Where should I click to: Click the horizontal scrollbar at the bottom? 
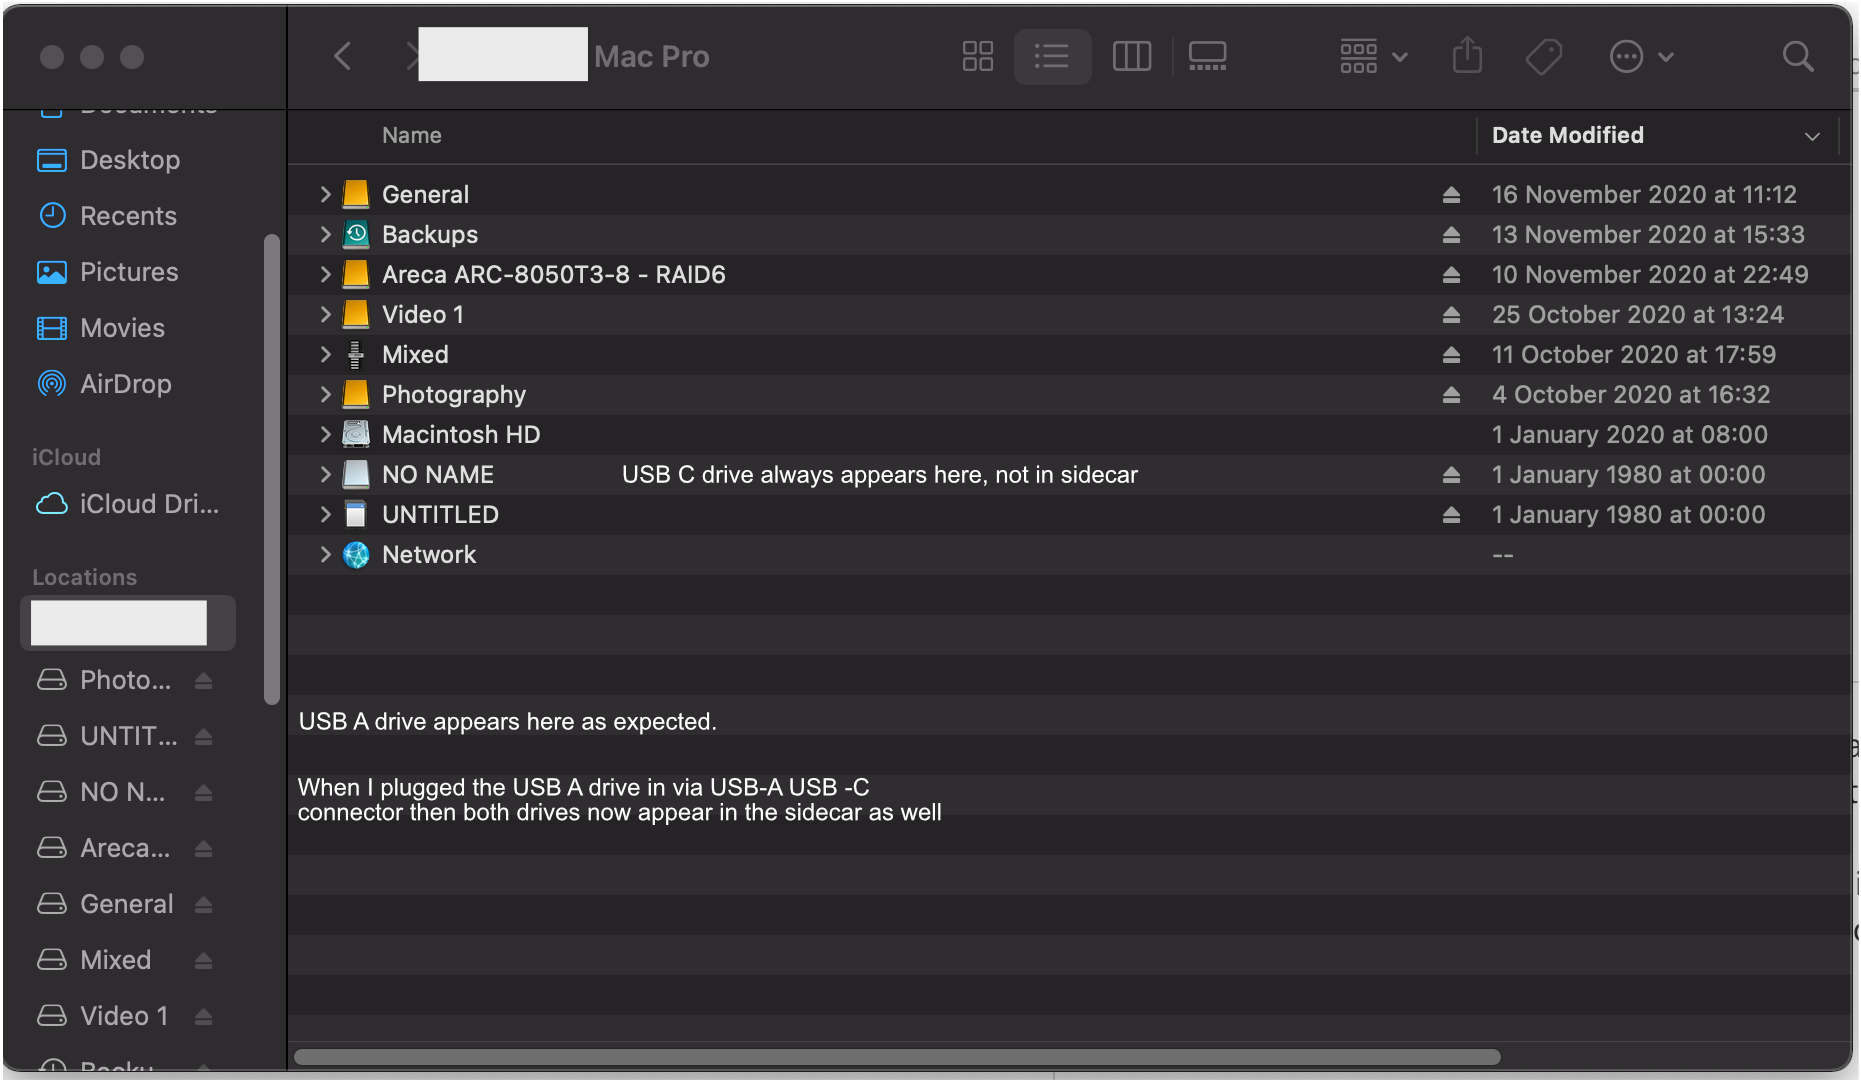coord(897,1056)
